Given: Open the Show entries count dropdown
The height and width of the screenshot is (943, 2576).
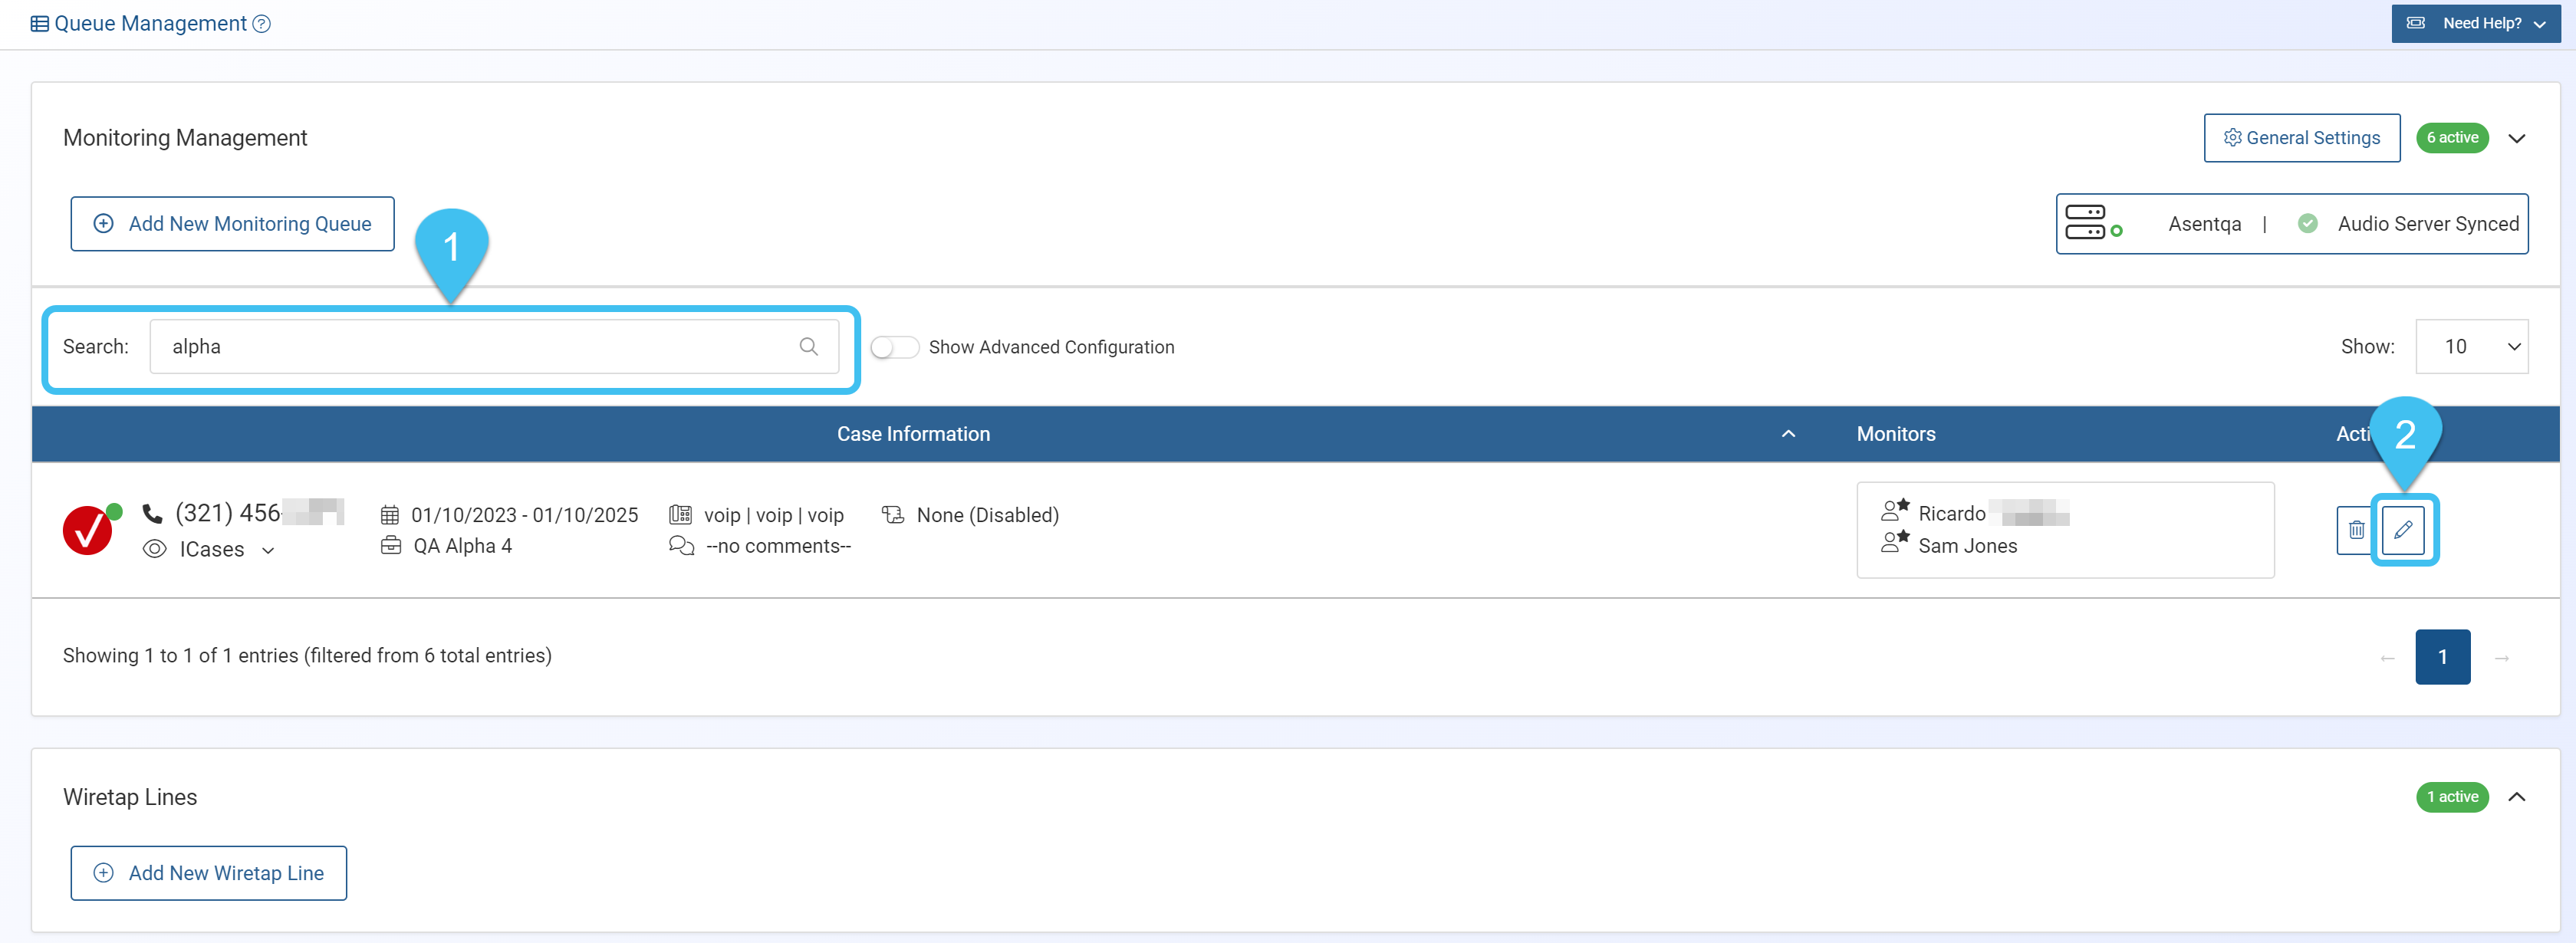Looking at the screenshot, I should pos(2470,347).
